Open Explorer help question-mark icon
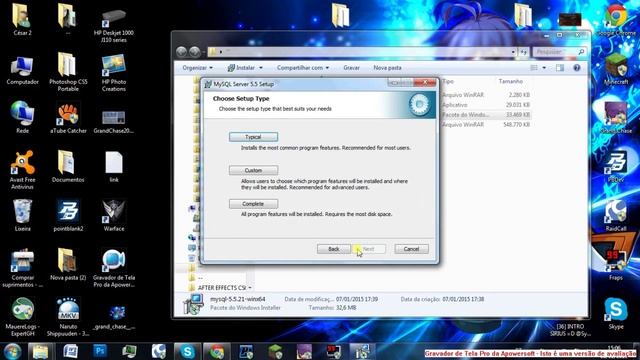640x360 pixels. 577,68
